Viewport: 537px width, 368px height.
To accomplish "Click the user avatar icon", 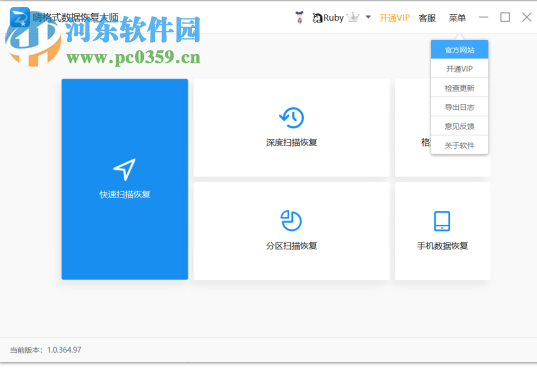I will (x=300, y=17).
